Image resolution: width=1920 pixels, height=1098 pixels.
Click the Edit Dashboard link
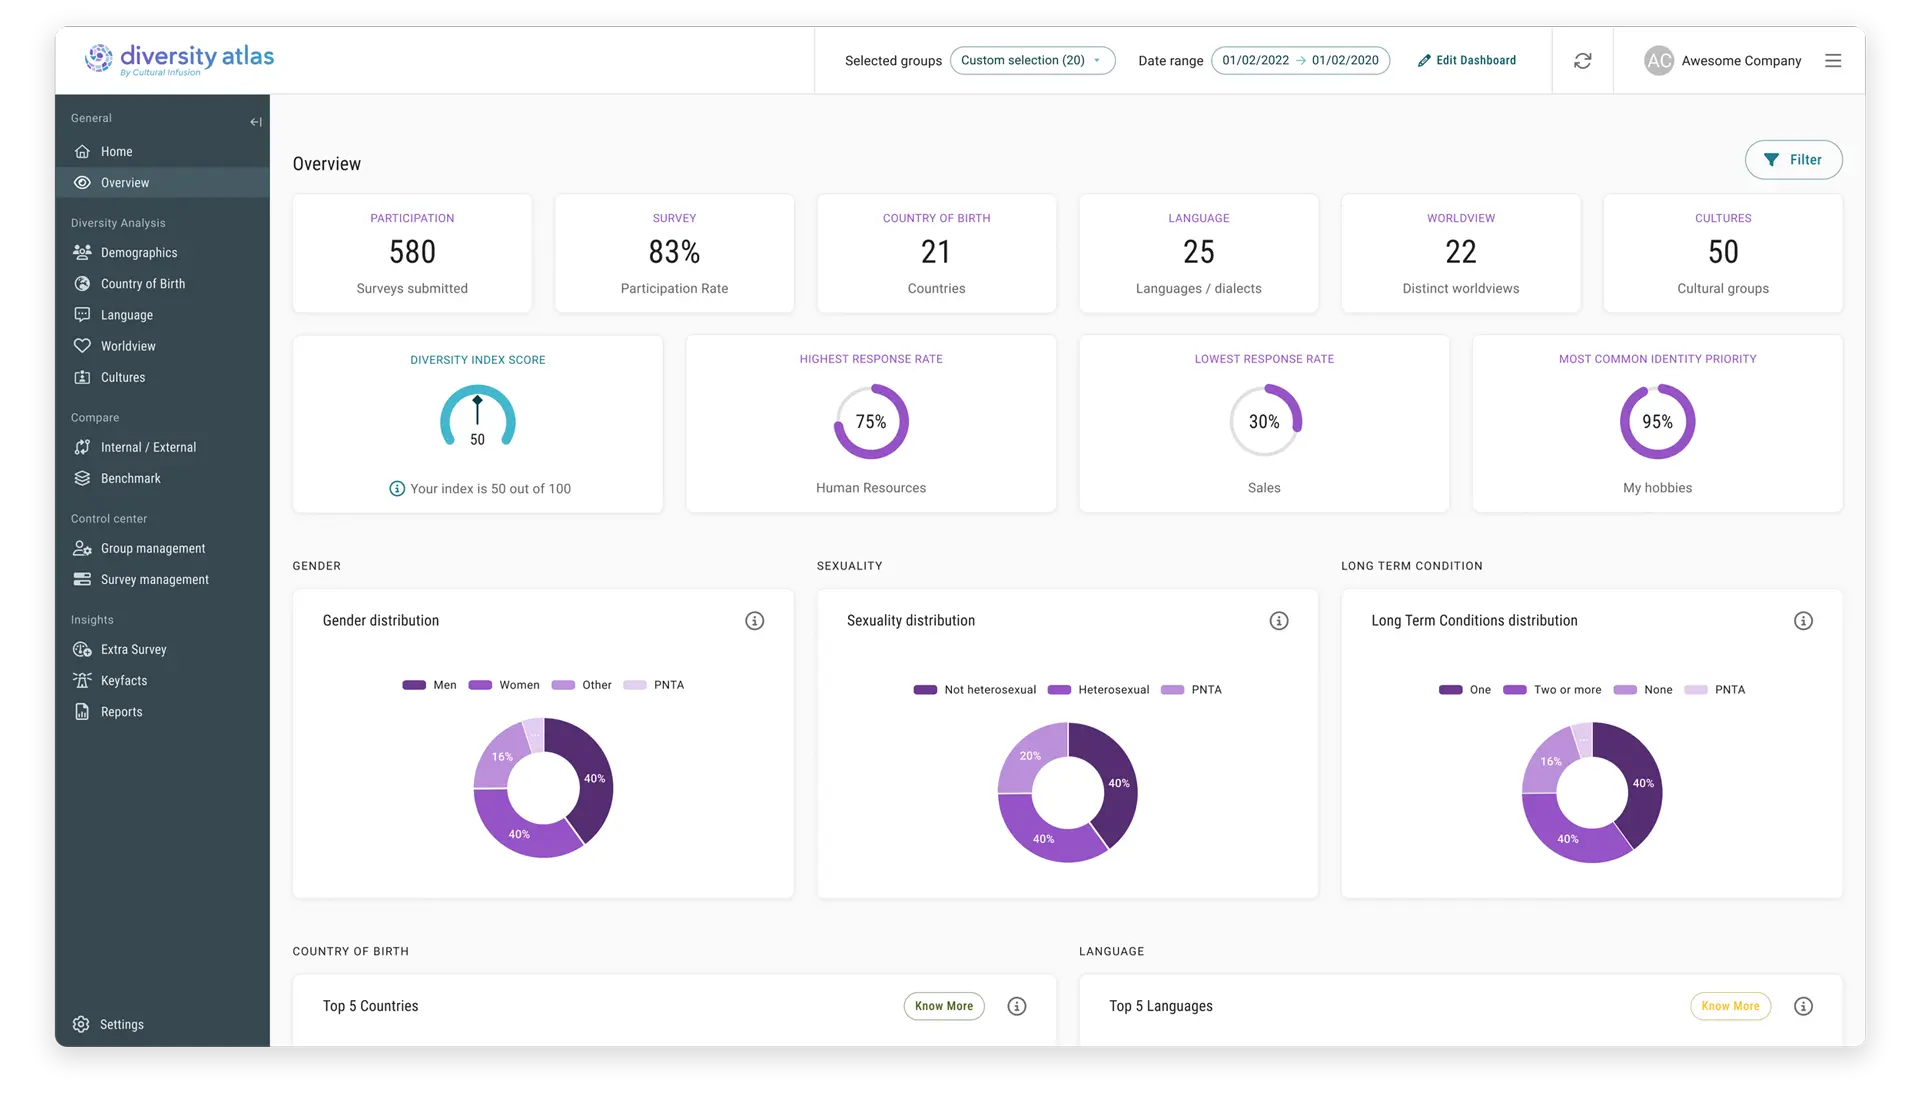coord(1467,61)
